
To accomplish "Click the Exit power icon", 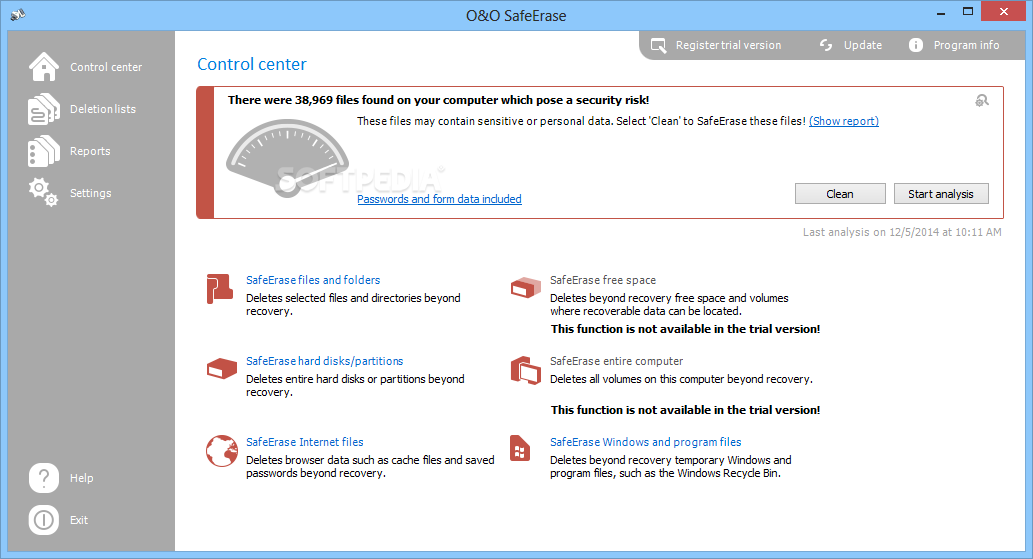I will tap(43, 520).
